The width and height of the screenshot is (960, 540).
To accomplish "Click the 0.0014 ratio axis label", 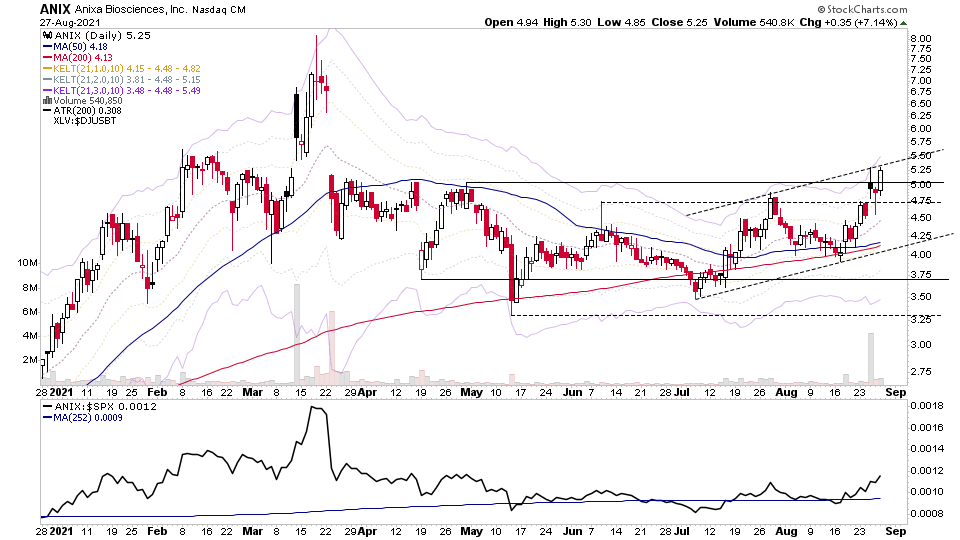I will 926,448.
